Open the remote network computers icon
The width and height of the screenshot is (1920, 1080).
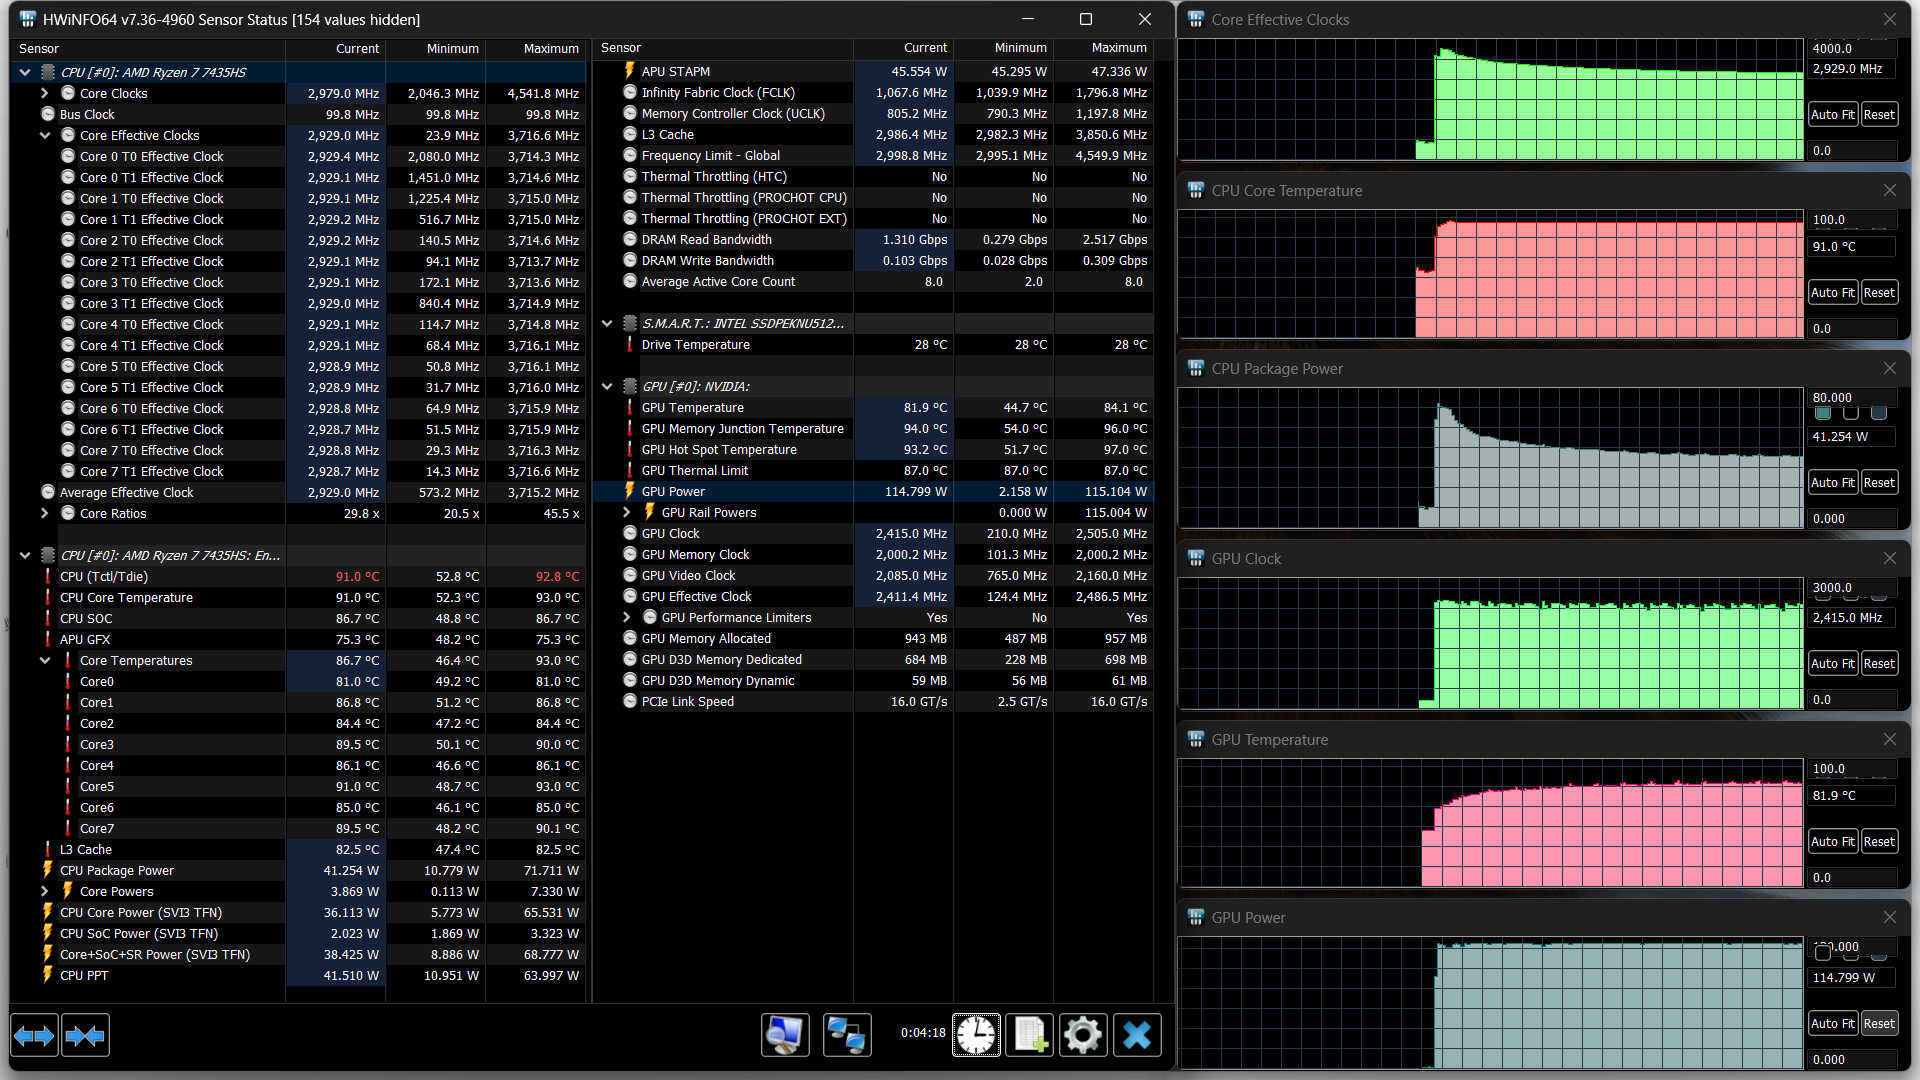pos(847,1035)
